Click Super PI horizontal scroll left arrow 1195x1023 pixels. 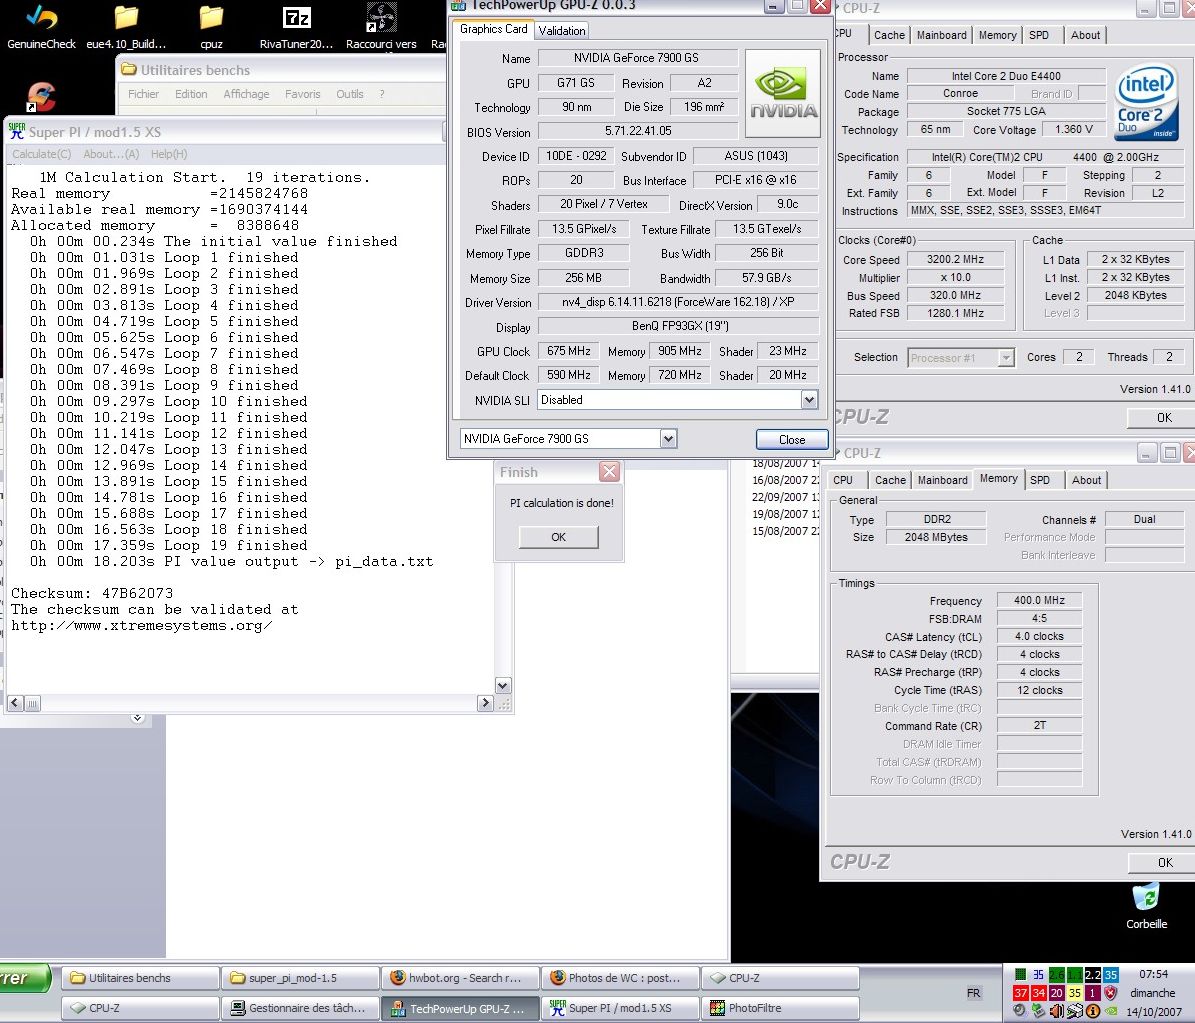click(x=15, y=703)
